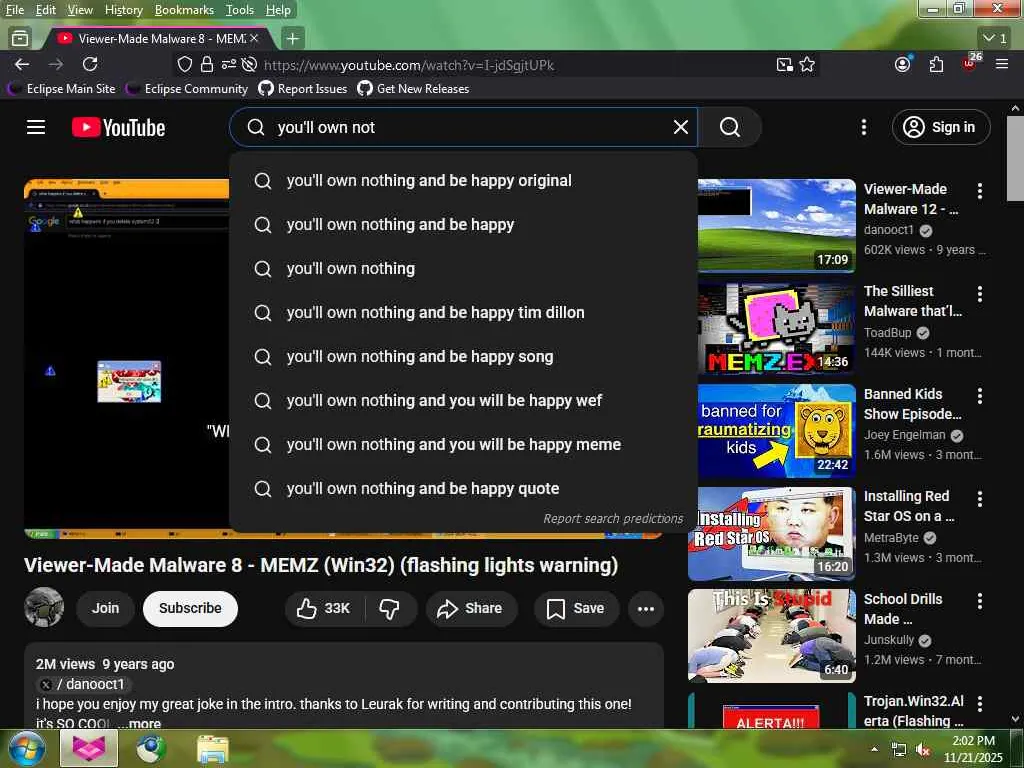Image resolution: width=1024 pixels, height=768 pixels.
Task: Open options menu for Installing Red Star OS
Action: tap(980, 499)
